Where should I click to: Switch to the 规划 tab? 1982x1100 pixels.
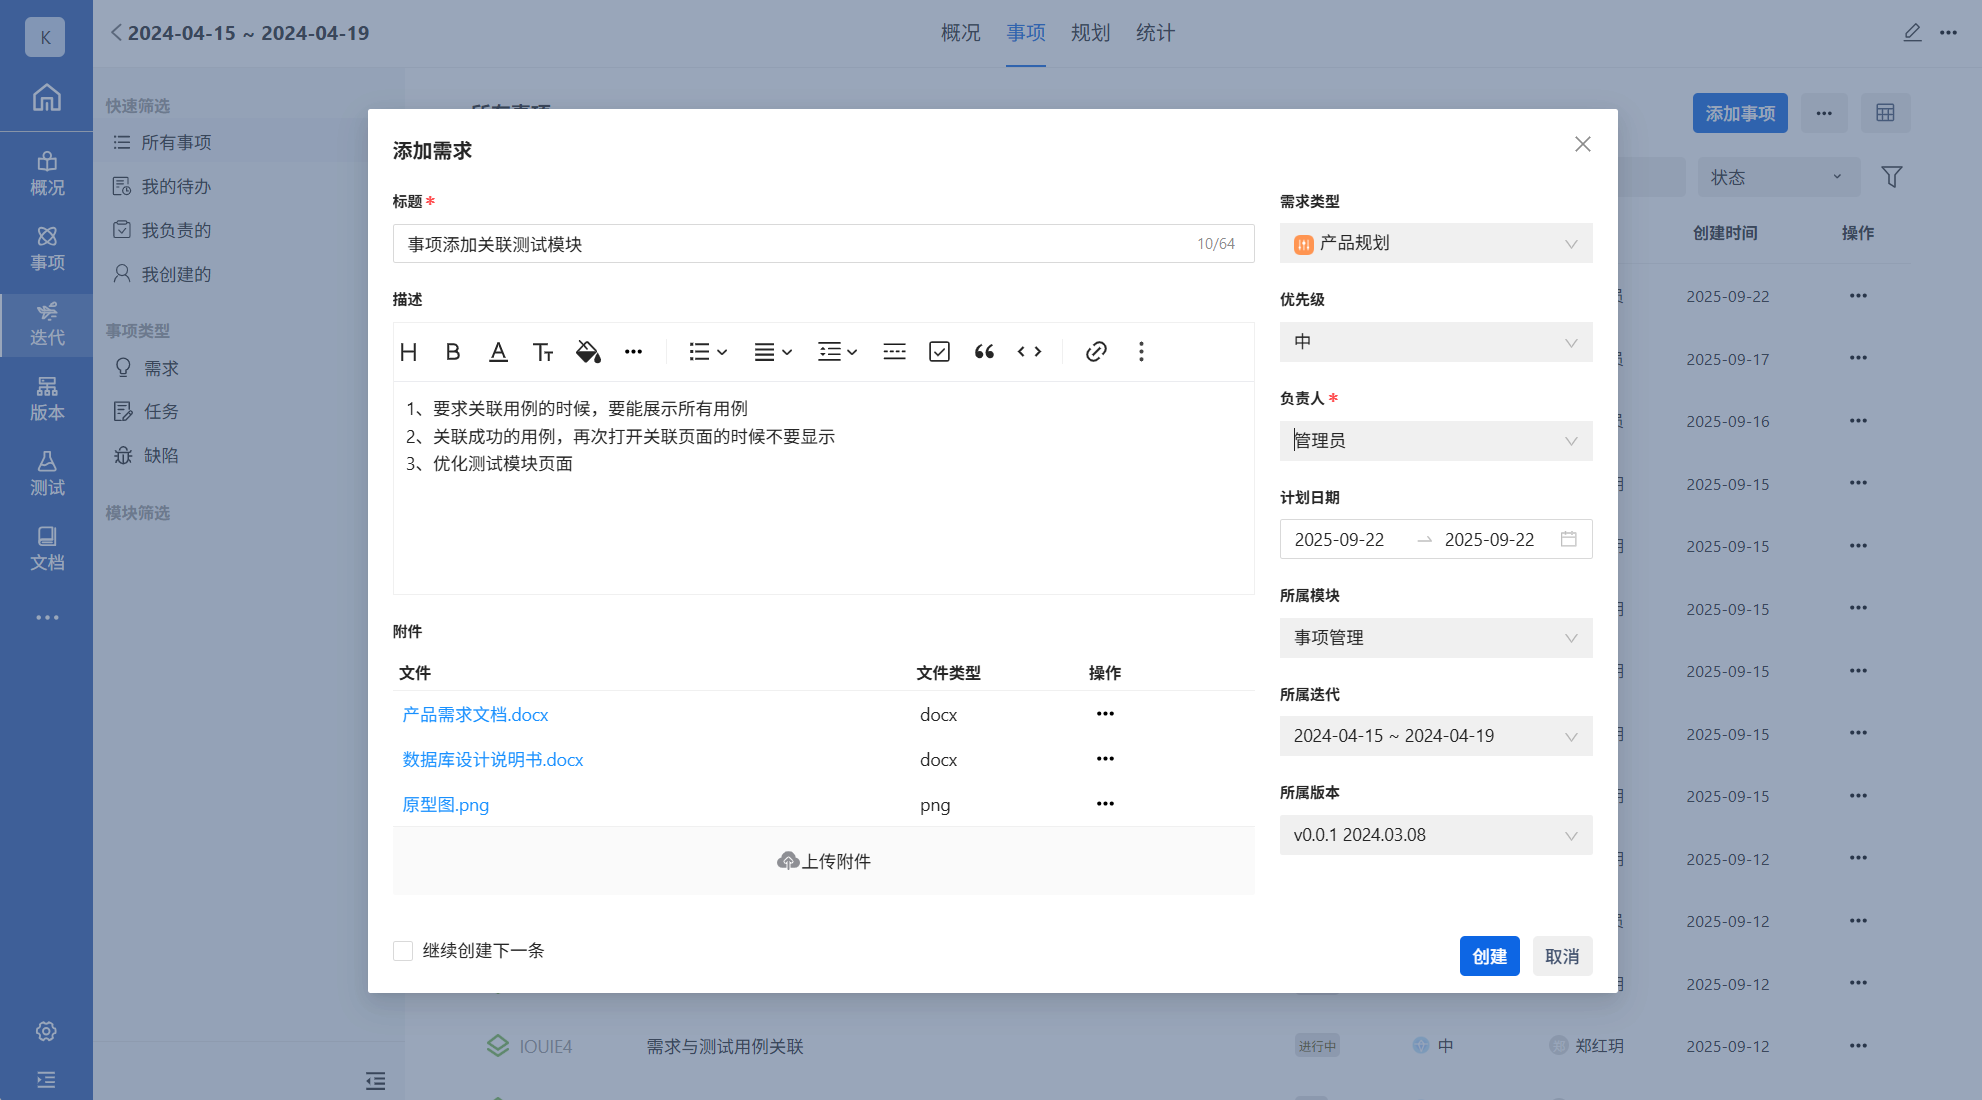[x=1090, y=33]
